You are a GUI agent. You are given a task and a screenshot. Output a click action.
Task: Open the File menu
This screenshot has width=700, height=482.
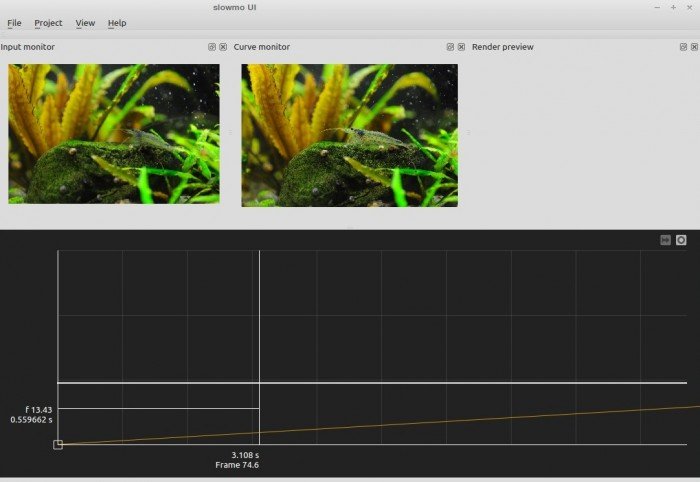point(14,23)
